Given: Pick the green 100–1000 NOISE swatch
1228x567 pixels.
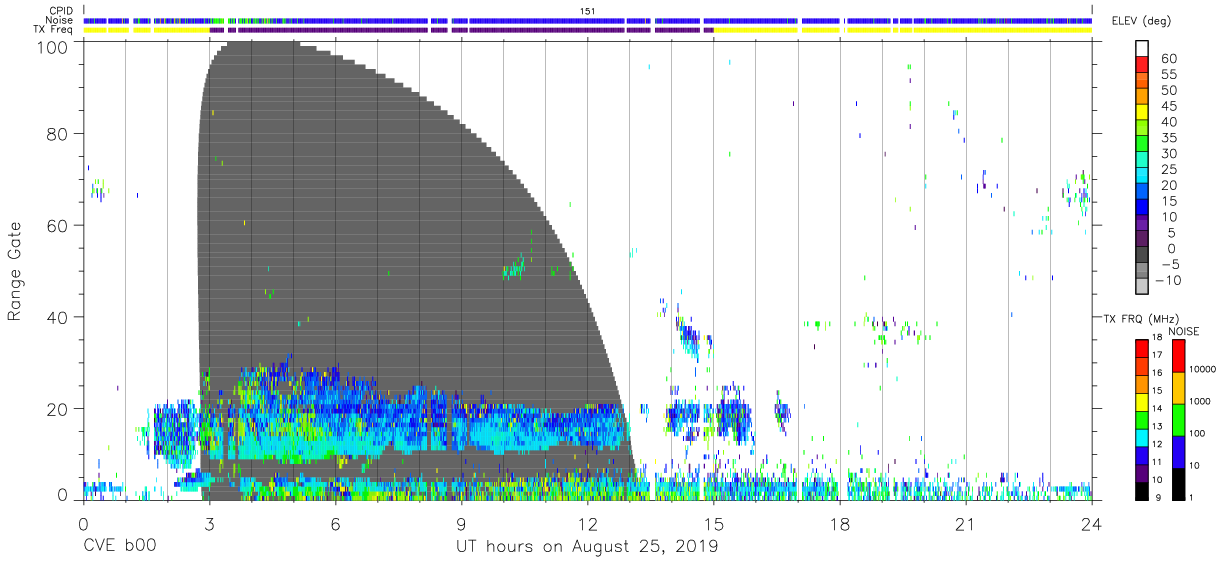Looking at the screenshot, I should 1178,419.
